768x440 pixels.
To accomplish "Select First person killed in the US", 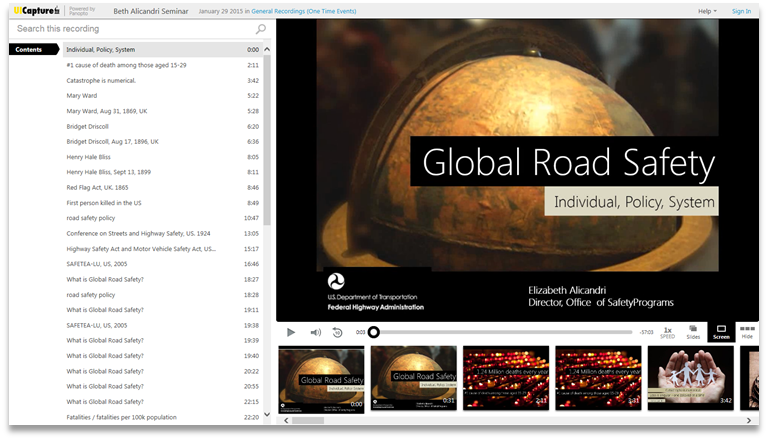I will [x=106, y=202].
